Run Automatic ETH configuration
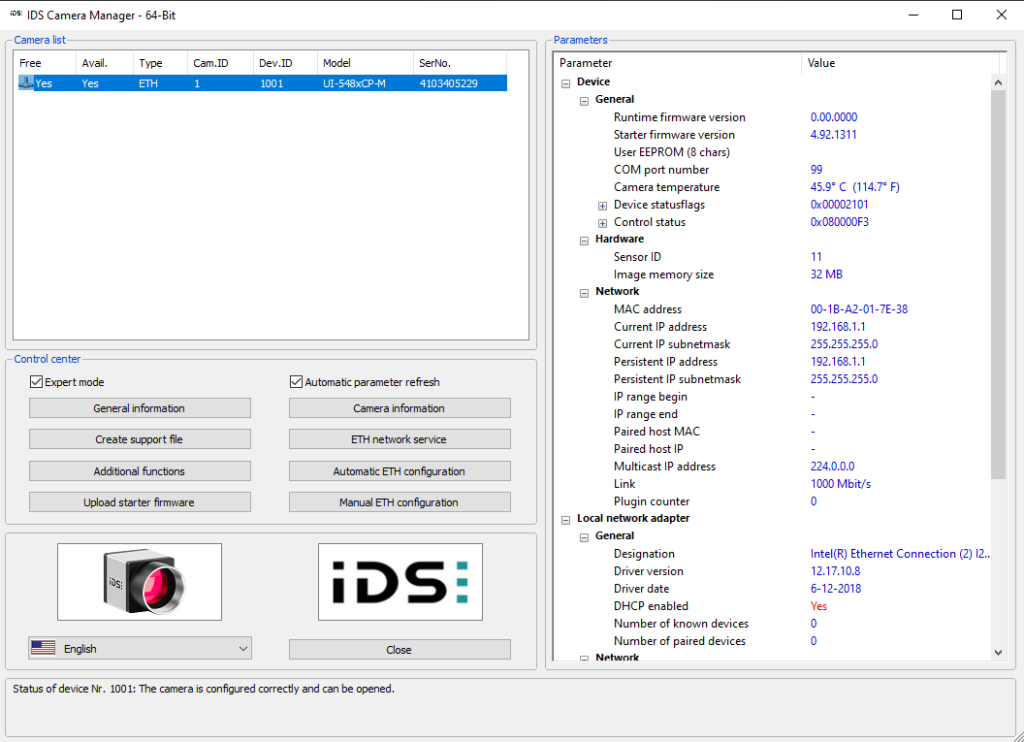The width and height of the screenshot is (1024, 742). pyautogui.click(x=399, y=470)
